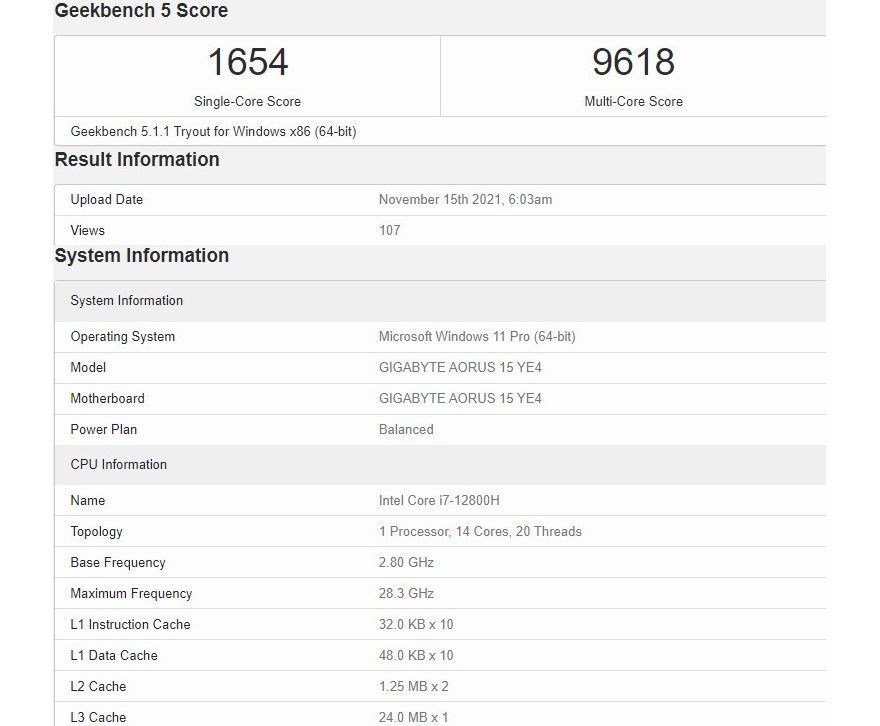
Task: Click the "L2 Cache" label
Action: point(98,686)
